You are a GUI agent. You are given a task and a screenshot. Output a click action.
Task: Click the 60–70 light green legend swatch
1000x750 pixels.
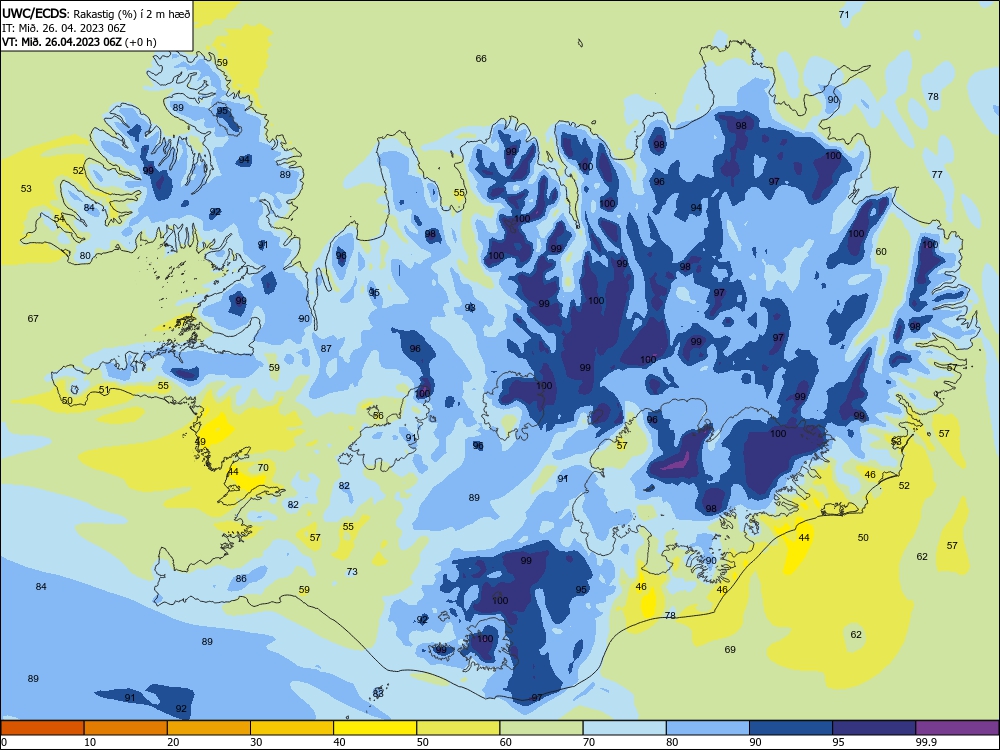(x=541, y=728)
